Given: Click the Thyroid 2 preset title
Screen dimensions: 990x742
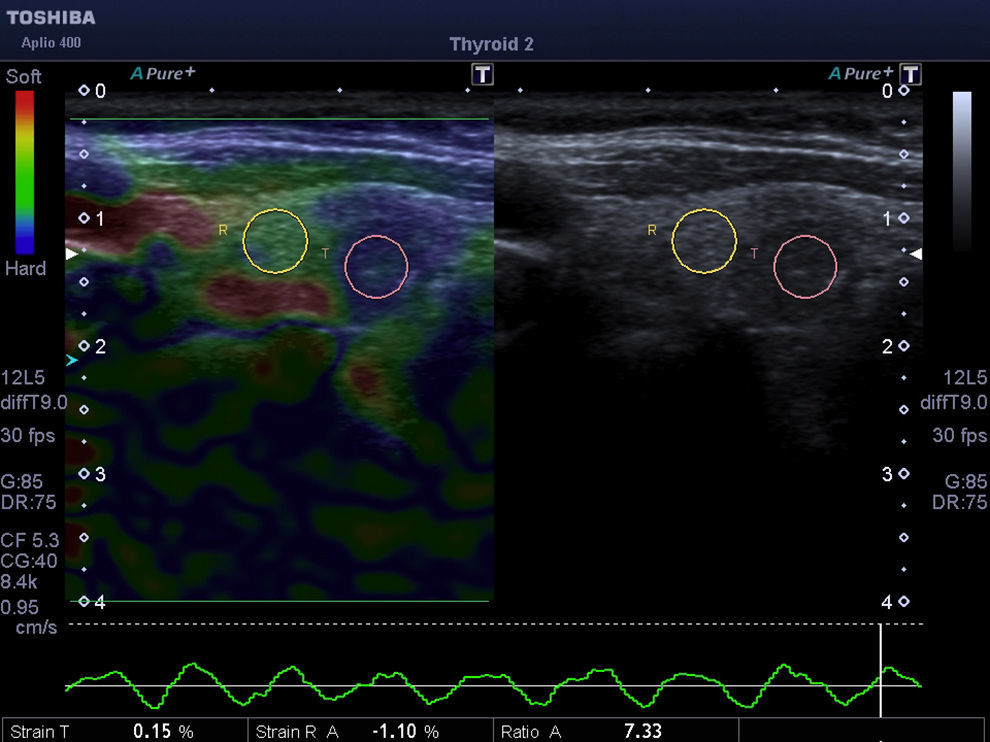Looking at the screenshot, I should coord(491,44).
